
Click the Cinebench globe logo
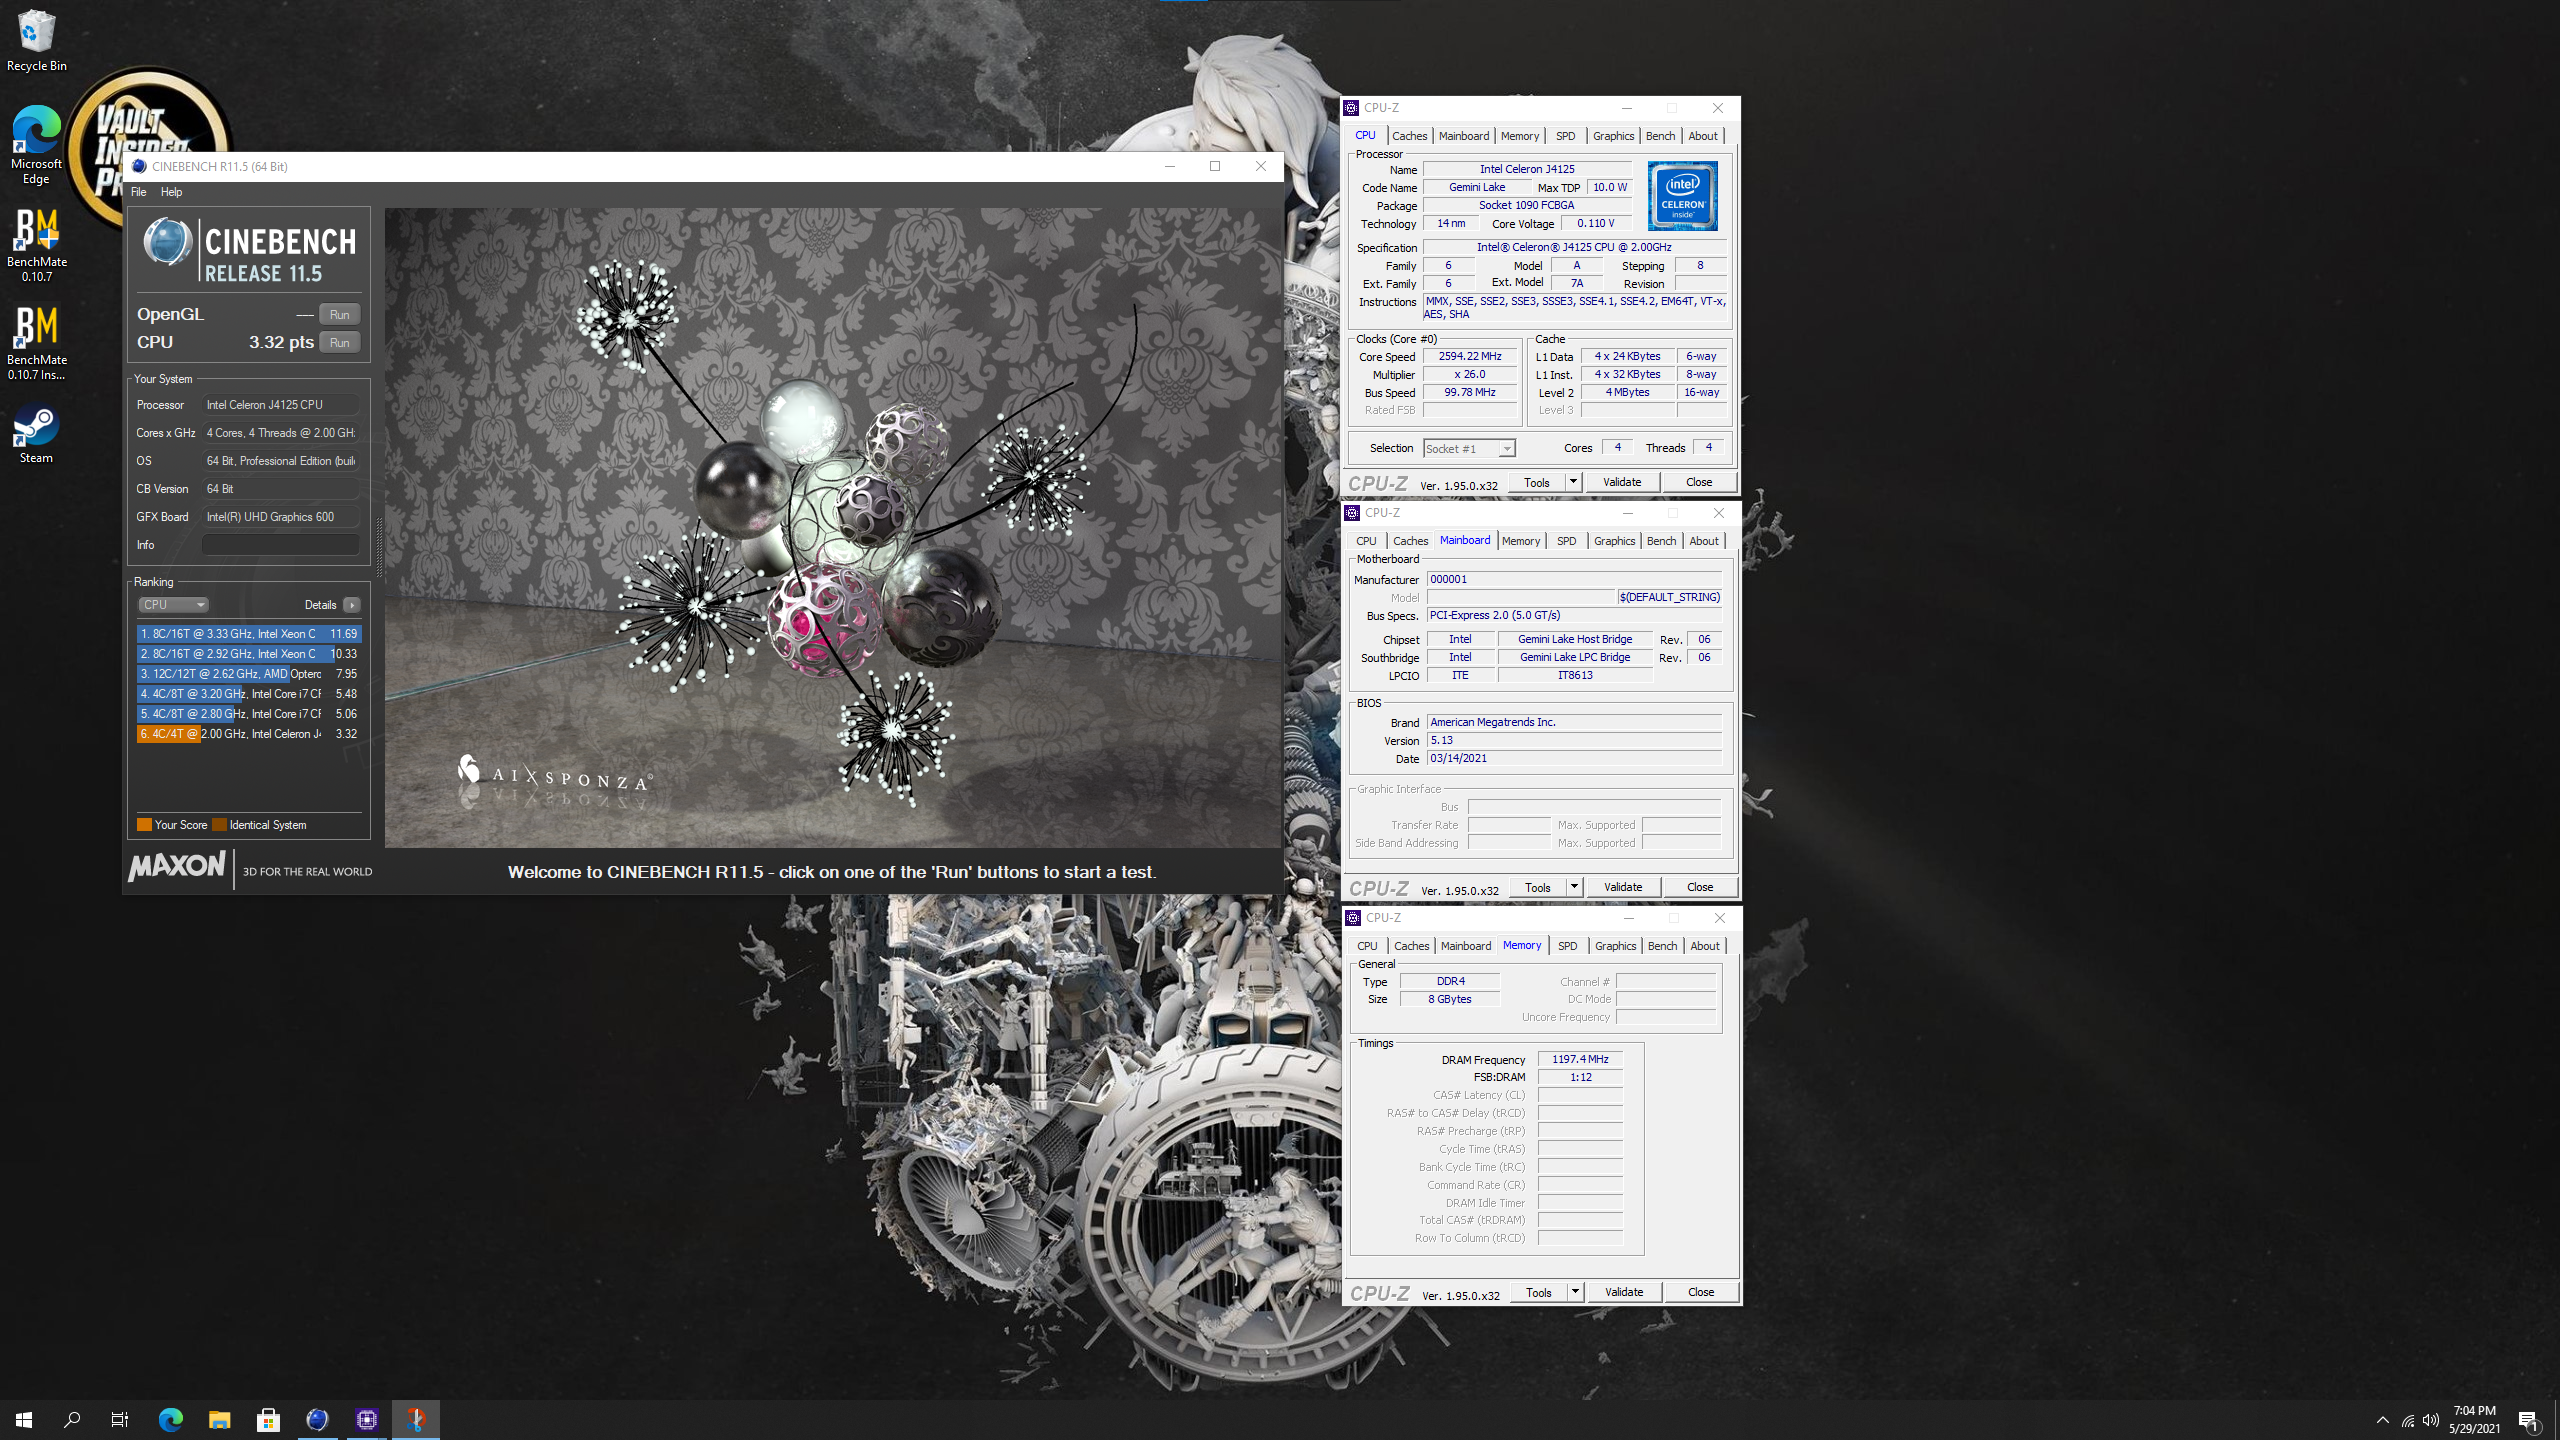(167, 242)
